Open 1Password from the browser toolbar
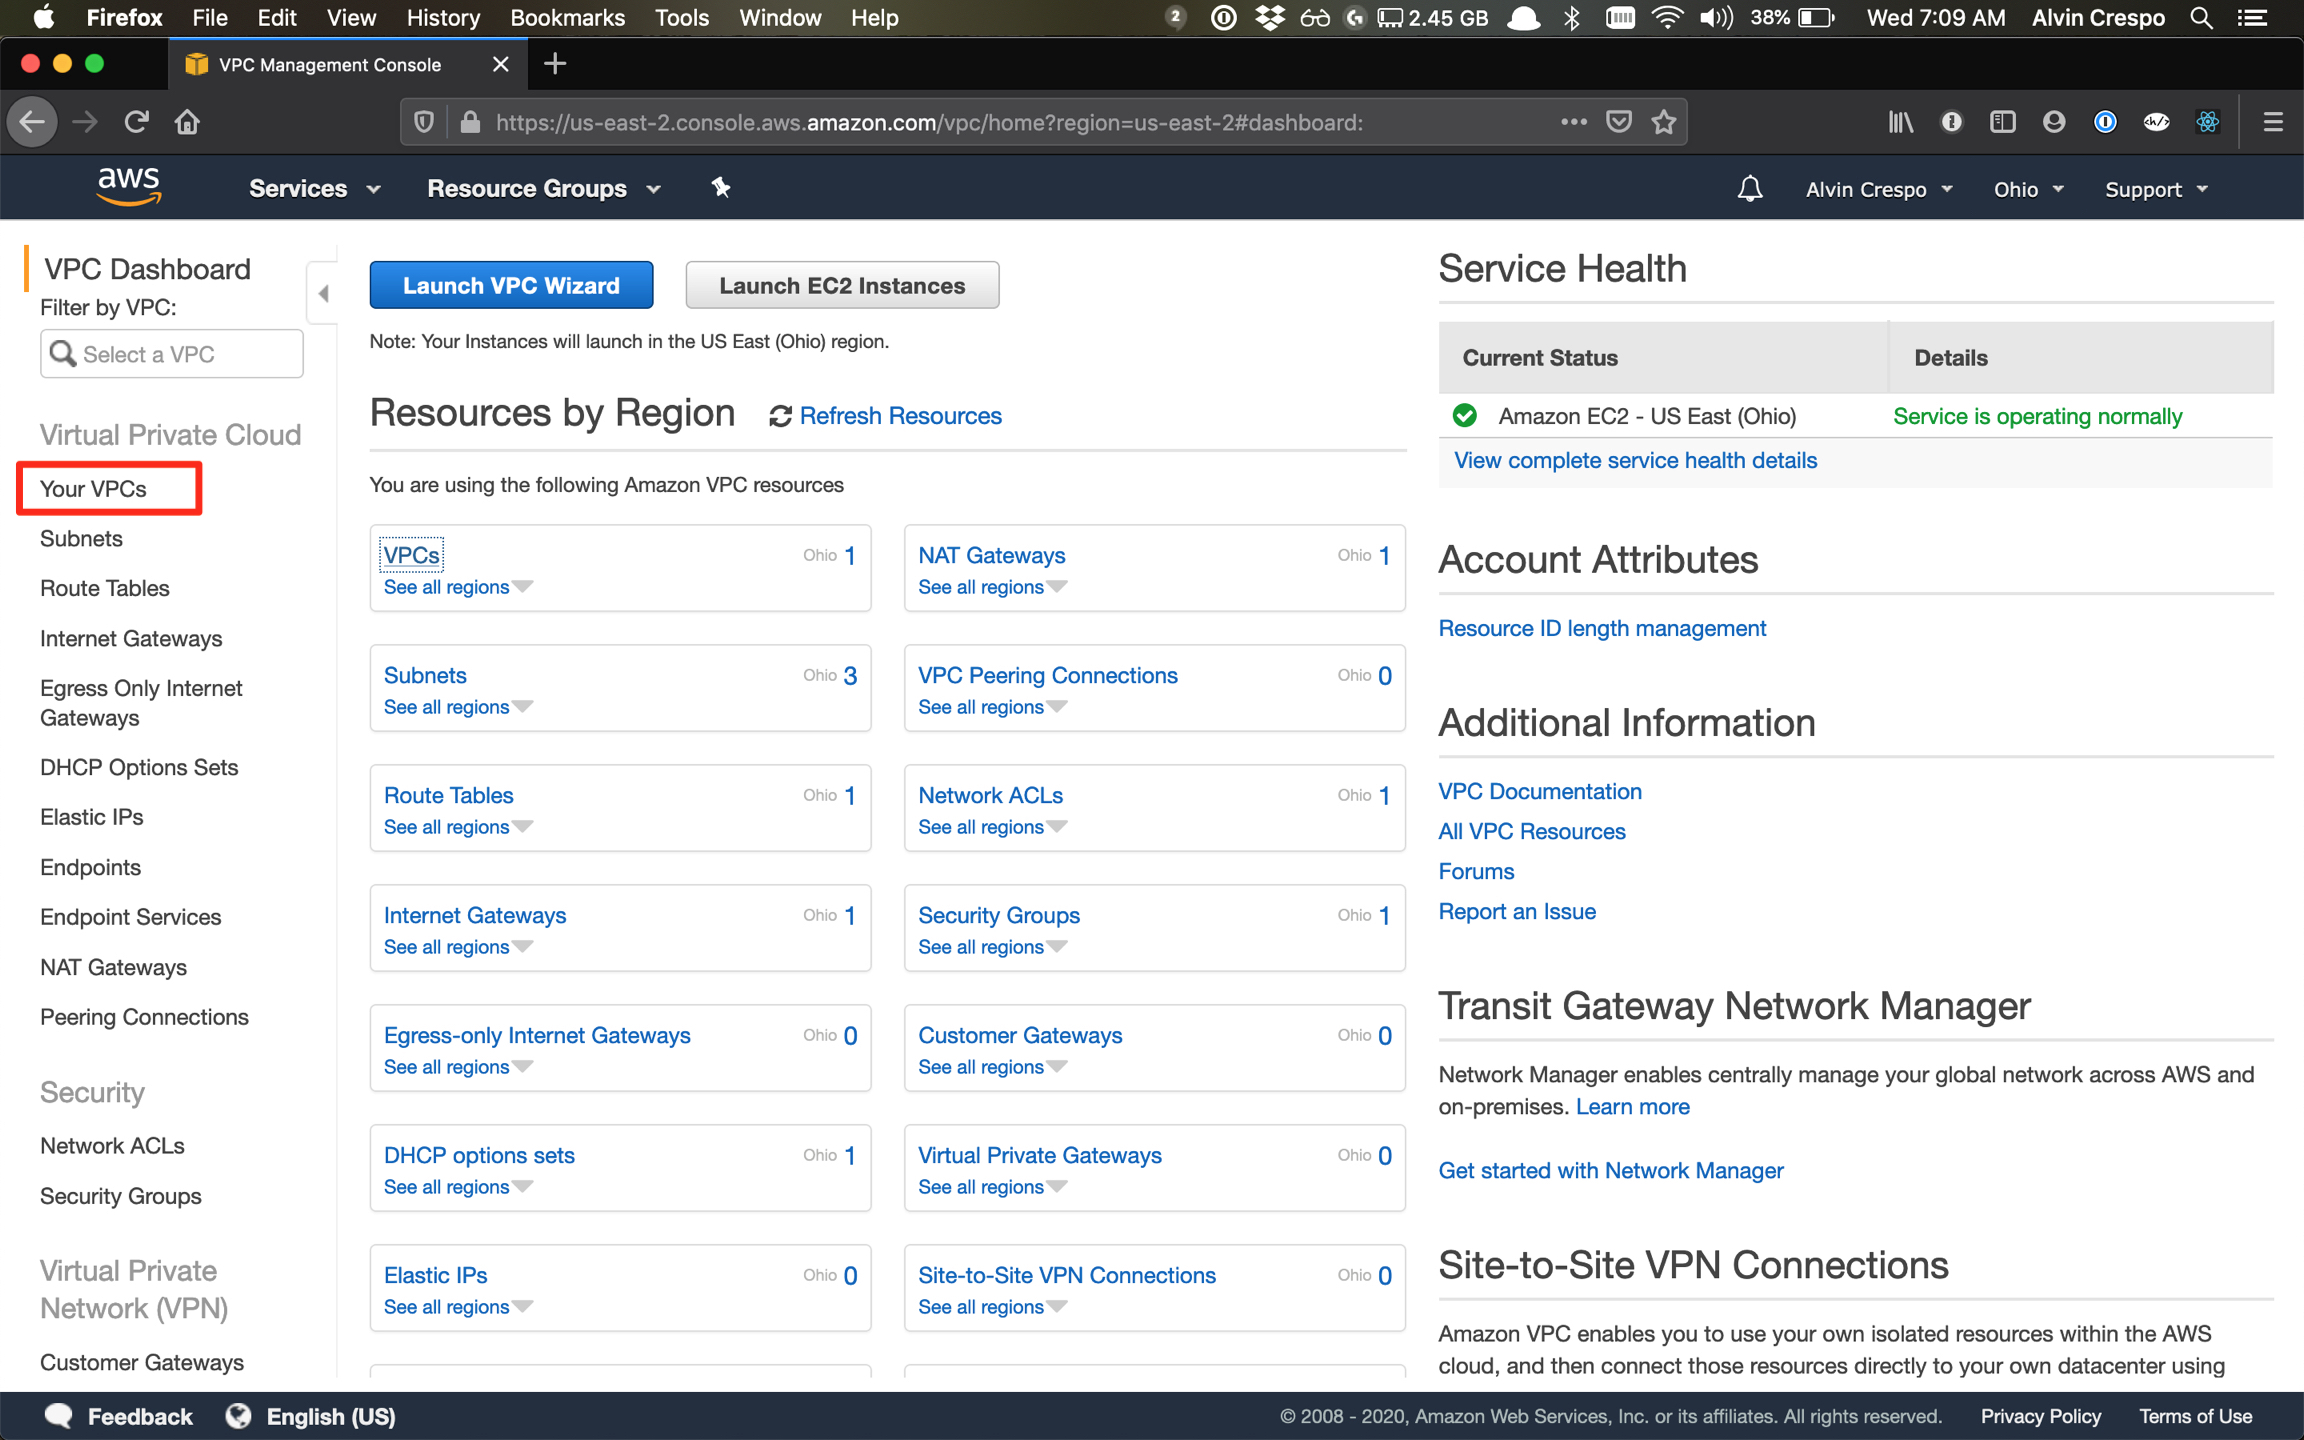The height and width of the screenshot is (1440, 2304). (x=2105, y=121)
